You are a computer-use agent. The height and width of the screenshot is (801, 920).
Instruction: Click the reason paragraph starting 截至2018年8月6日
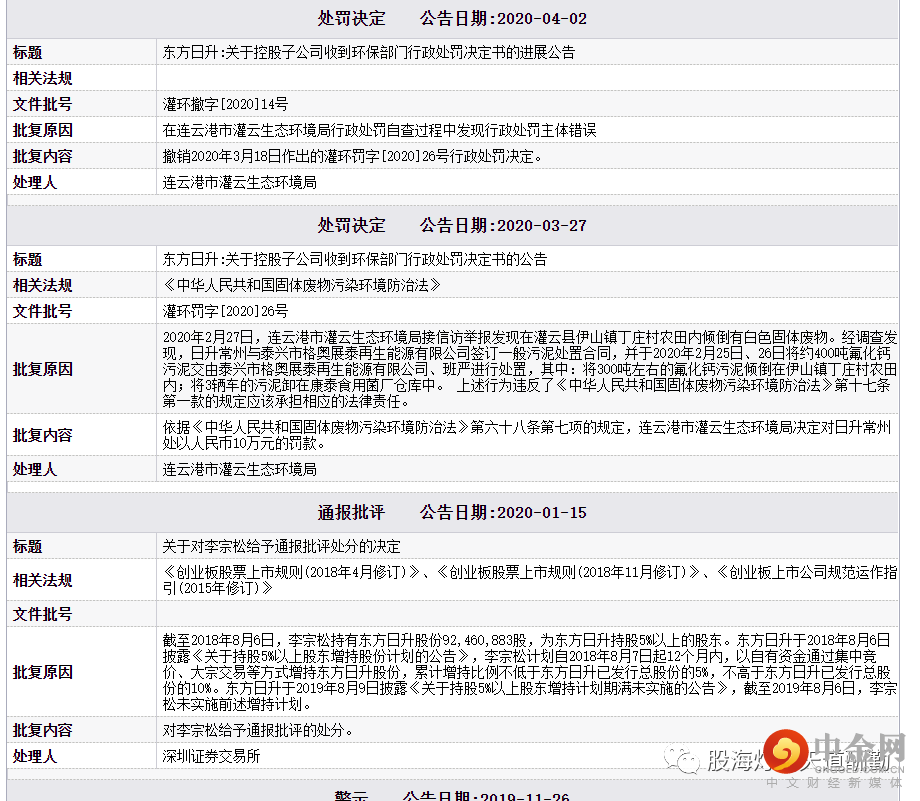click(530, 672)
